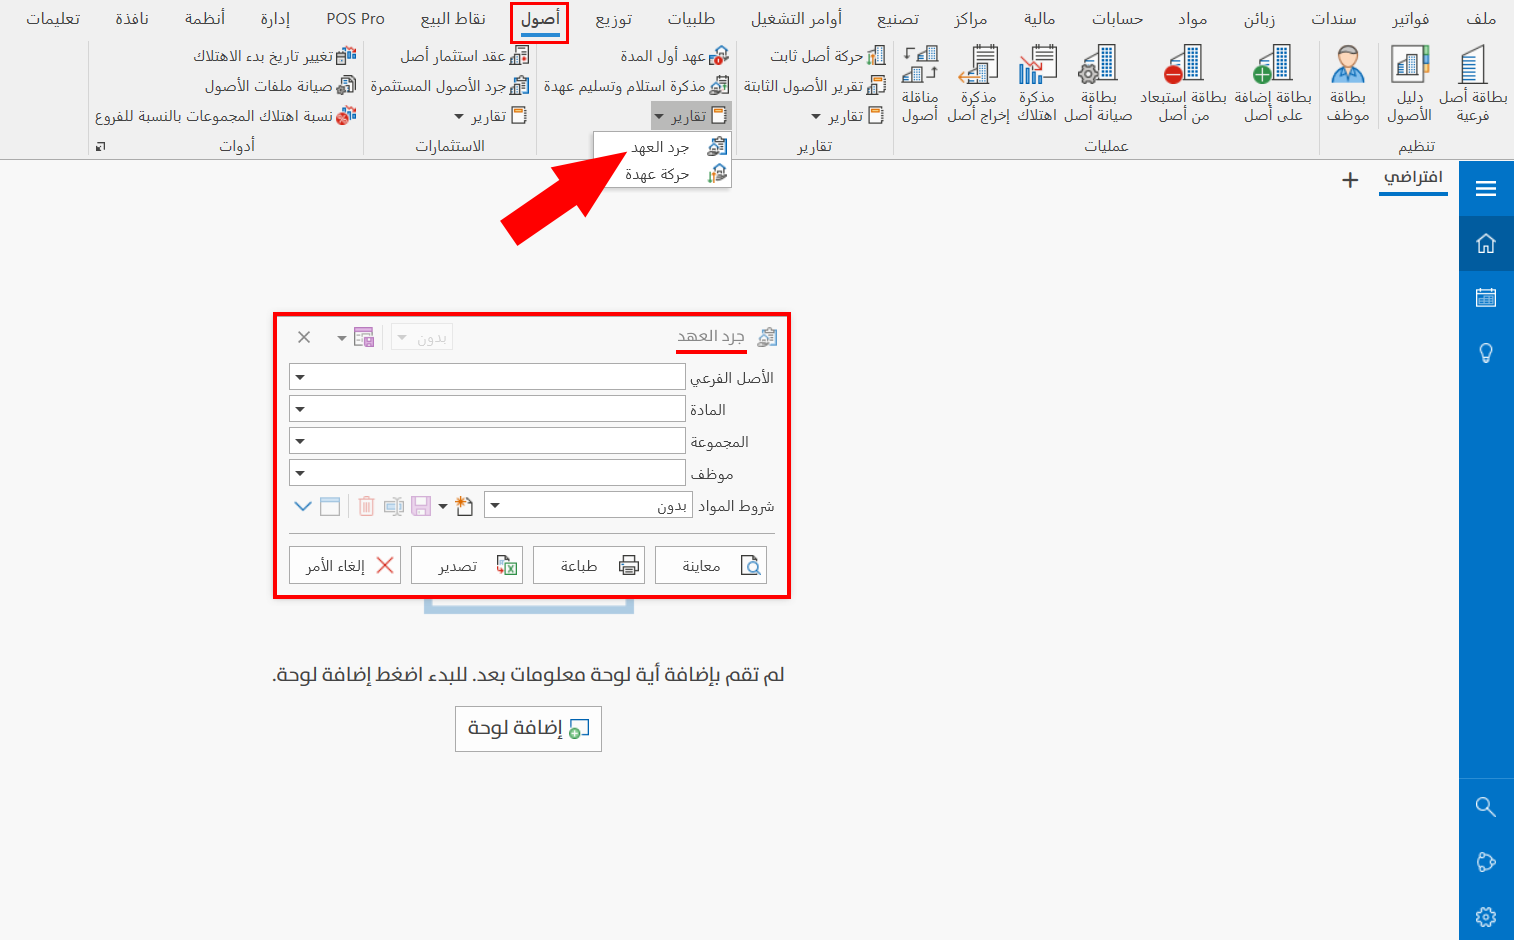Click أدوات group dialog launcher icon

(x=100, y=147)
